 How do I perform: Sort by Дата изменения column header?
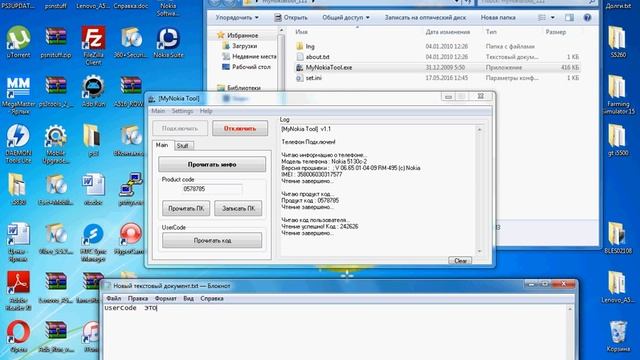(x=448, y=32)
